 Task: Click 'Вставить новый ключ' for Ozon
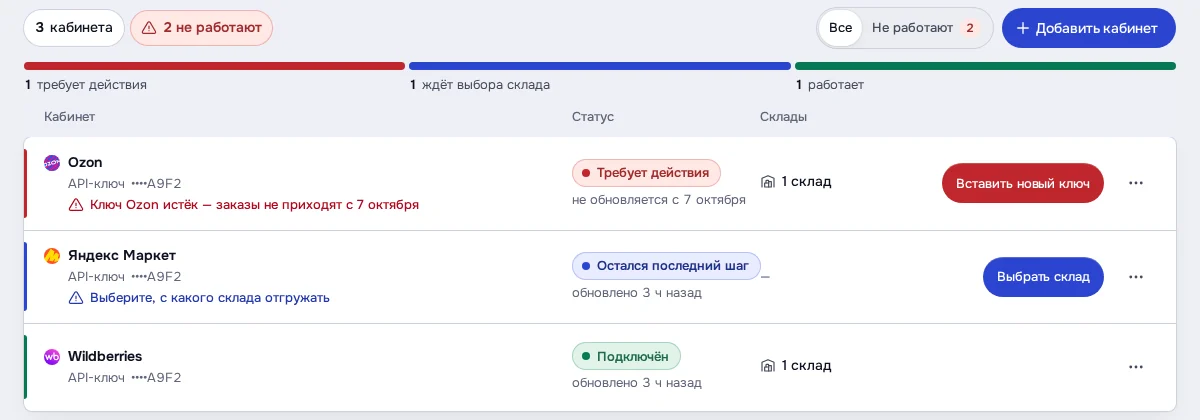[1023, 183]
